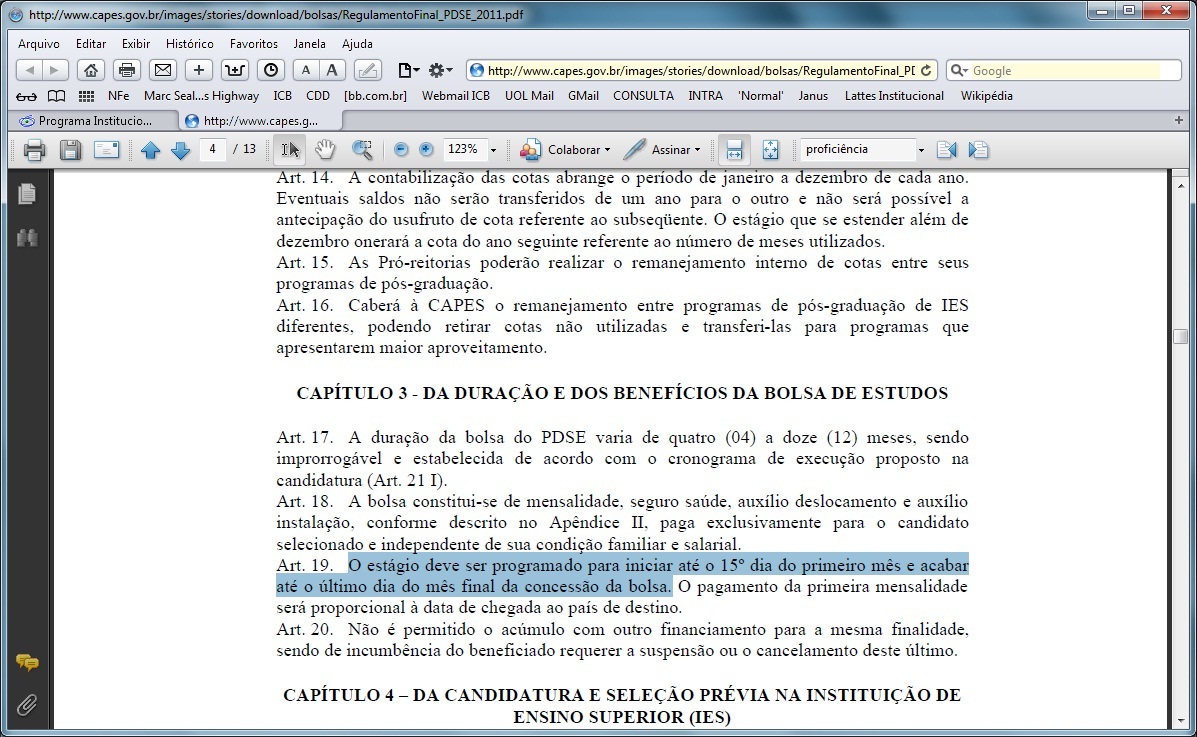
Task: Click the URL address field
Action: 700,70
